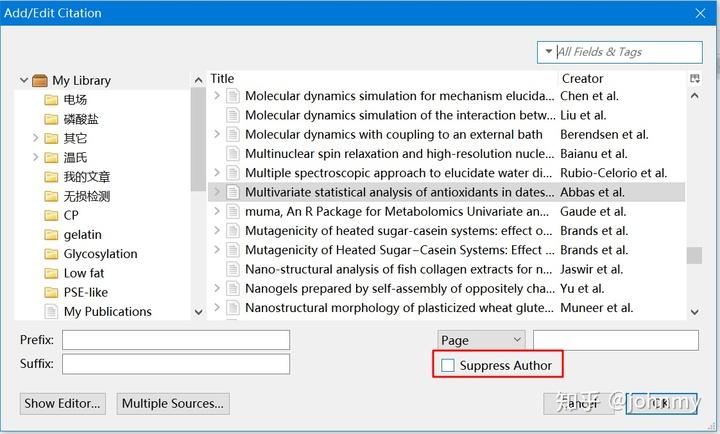Click document icon of Yu et al. item
The image size is (720, 434).
[233, 288]
